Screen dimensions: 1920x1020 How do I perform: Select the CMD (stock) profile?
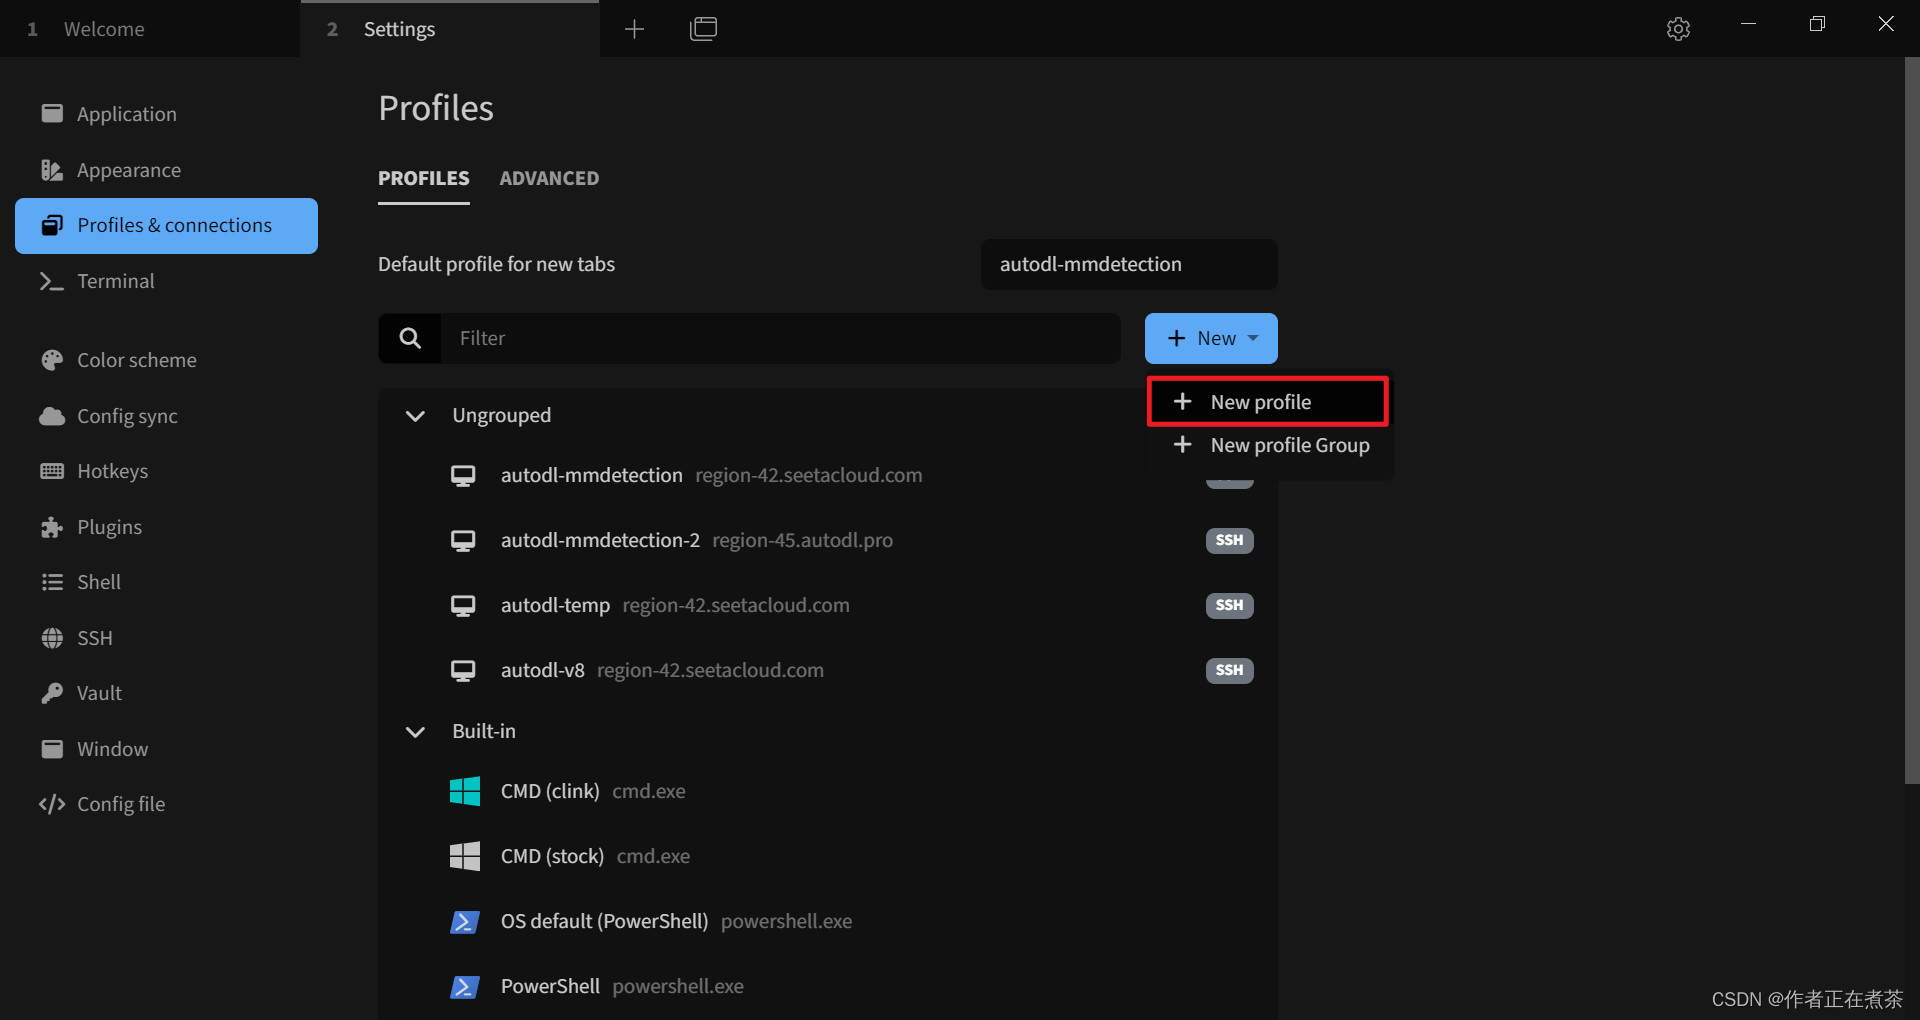pos(828,856)
